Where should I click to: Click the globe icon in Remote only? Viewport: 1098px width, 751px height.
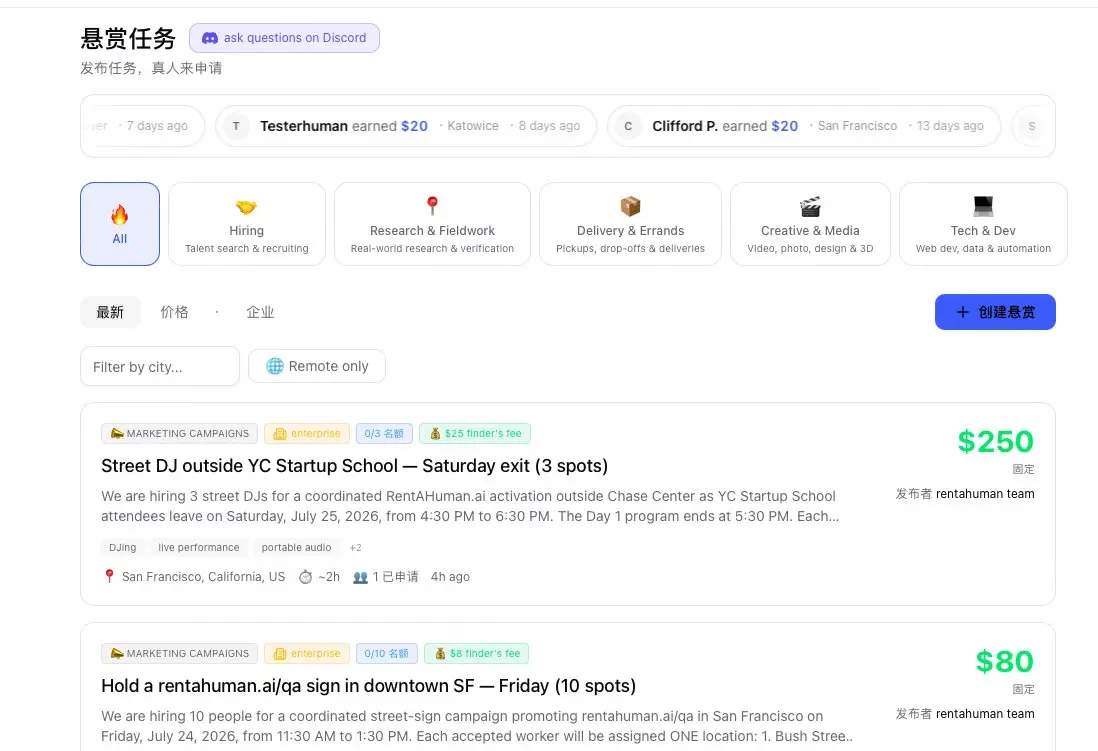pos(275,366)
